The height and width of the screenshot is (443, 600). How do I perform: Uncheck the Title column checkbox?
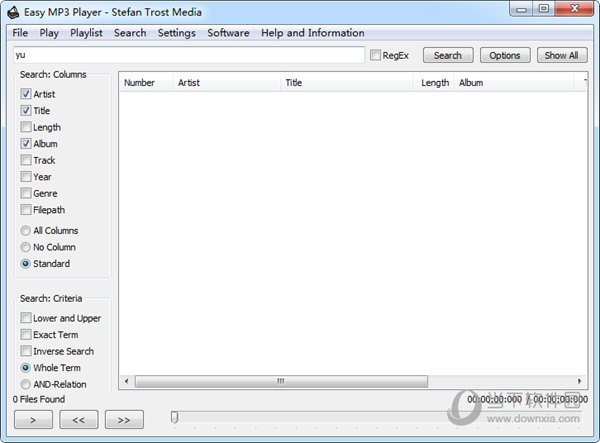(x=26, y=111)
